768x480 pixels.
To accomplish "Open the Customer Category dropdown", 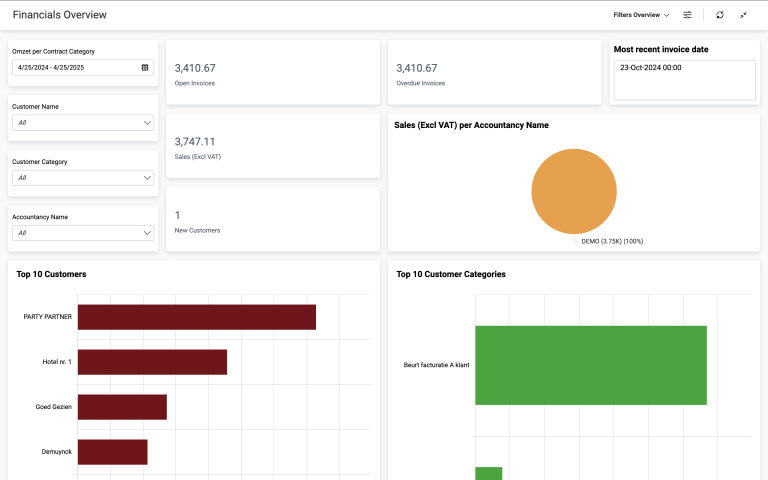I will pyautogui.click(x=83, y=178).
